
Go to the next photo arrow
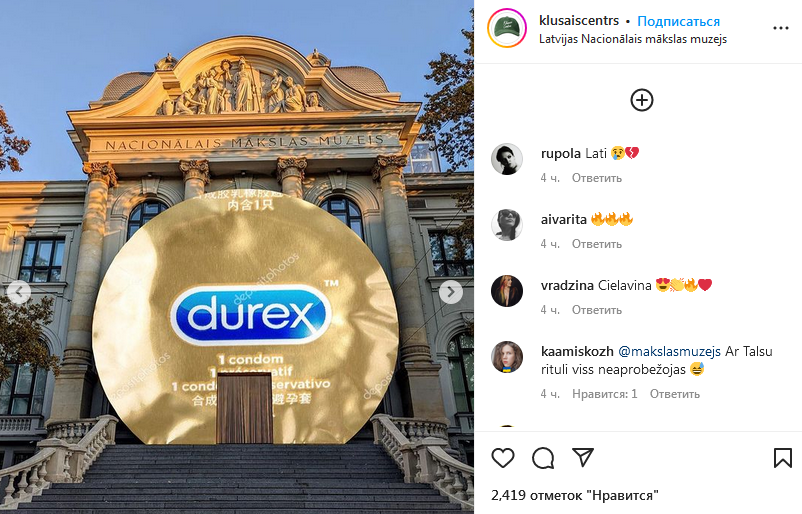tap(451, 292)
